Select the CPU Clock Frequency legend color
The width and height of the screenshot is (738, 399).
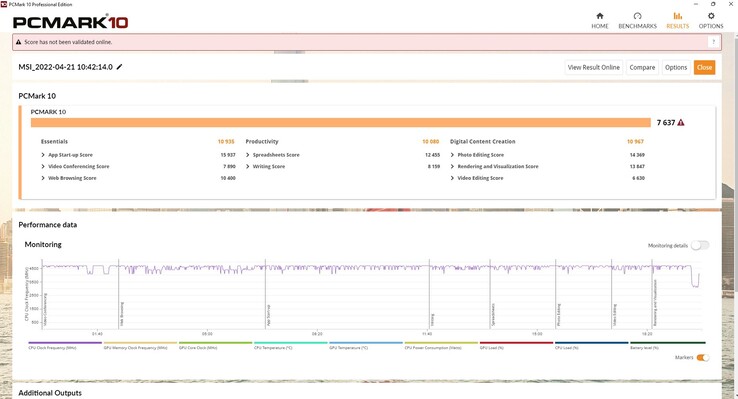pyautogui.click(x=65, y=343)
